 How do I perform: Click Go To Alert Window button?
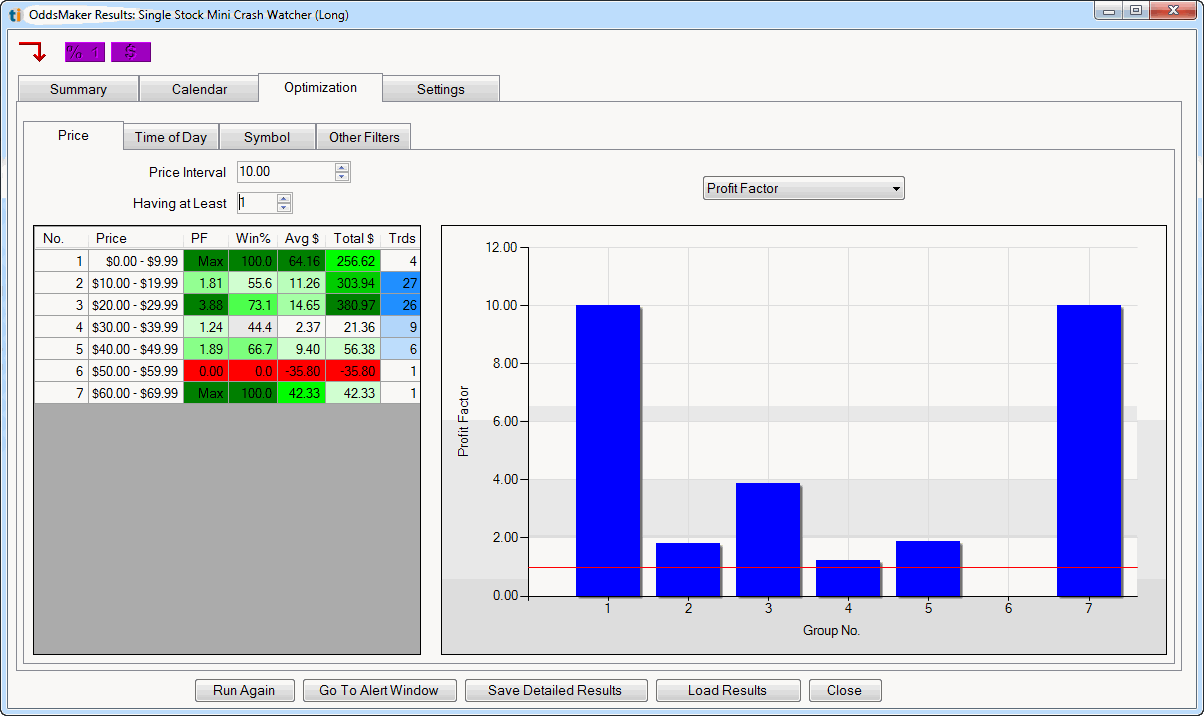point(379,690)
